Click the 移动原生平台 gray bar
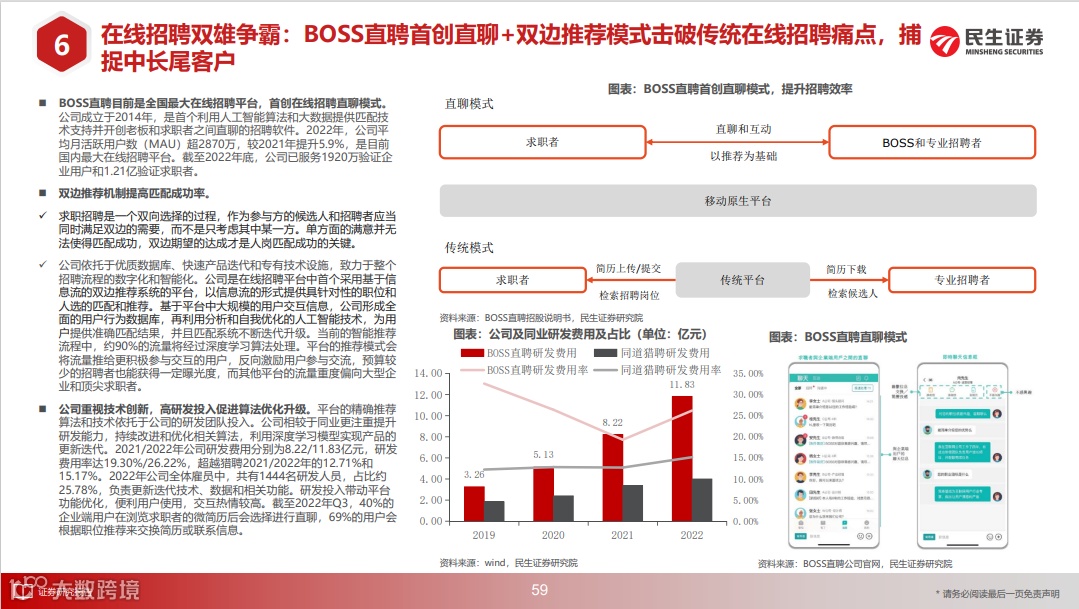1079x609 pixels. tap(738, 201)
